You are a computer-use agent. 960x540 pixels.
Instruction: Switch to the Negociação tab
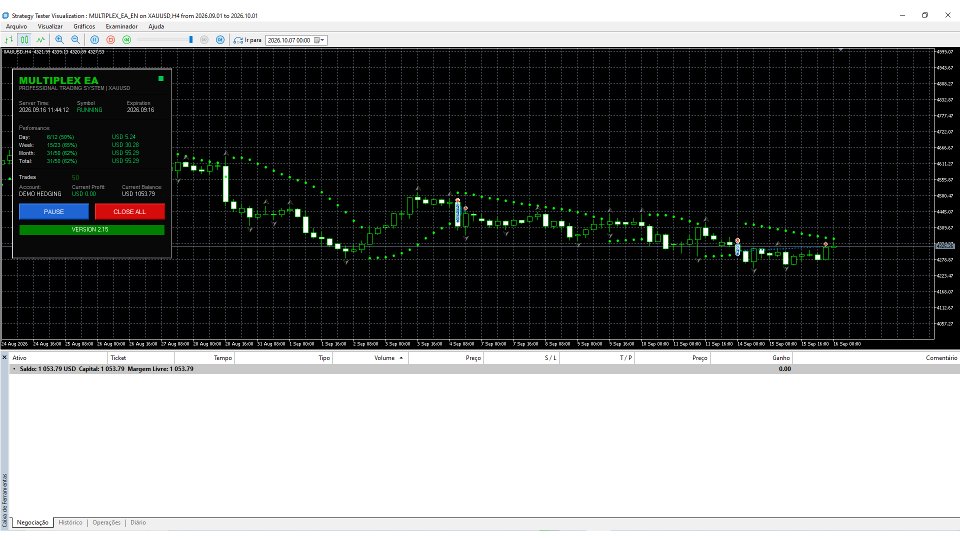click(x=32, y=522)
